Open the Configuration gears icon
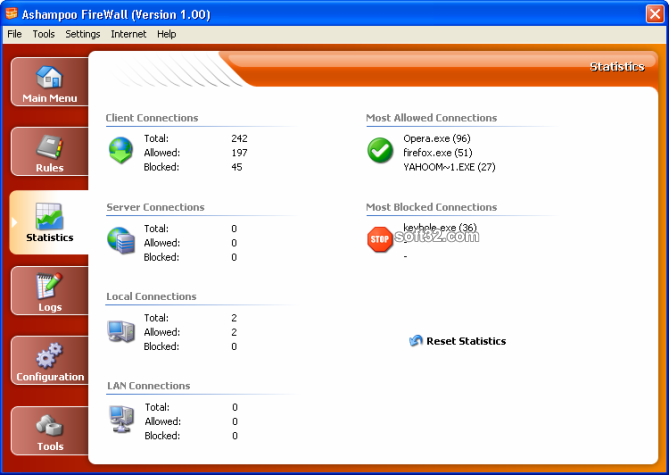 [49, 355]
